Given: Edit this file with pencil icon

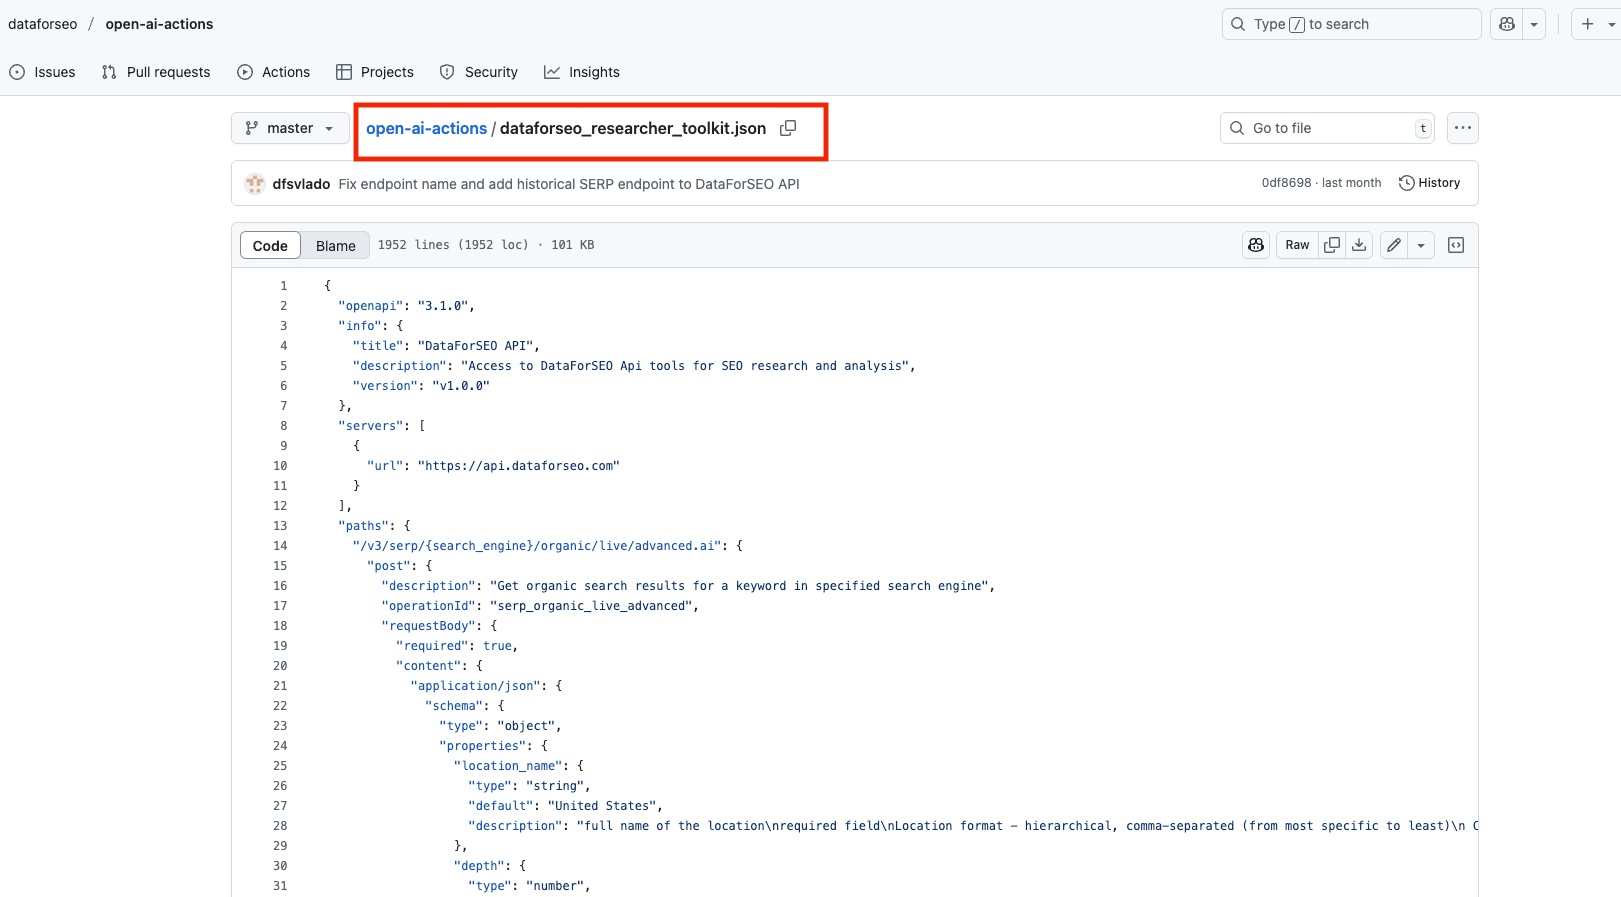Looking at the screenshot, I should 1394,245.
